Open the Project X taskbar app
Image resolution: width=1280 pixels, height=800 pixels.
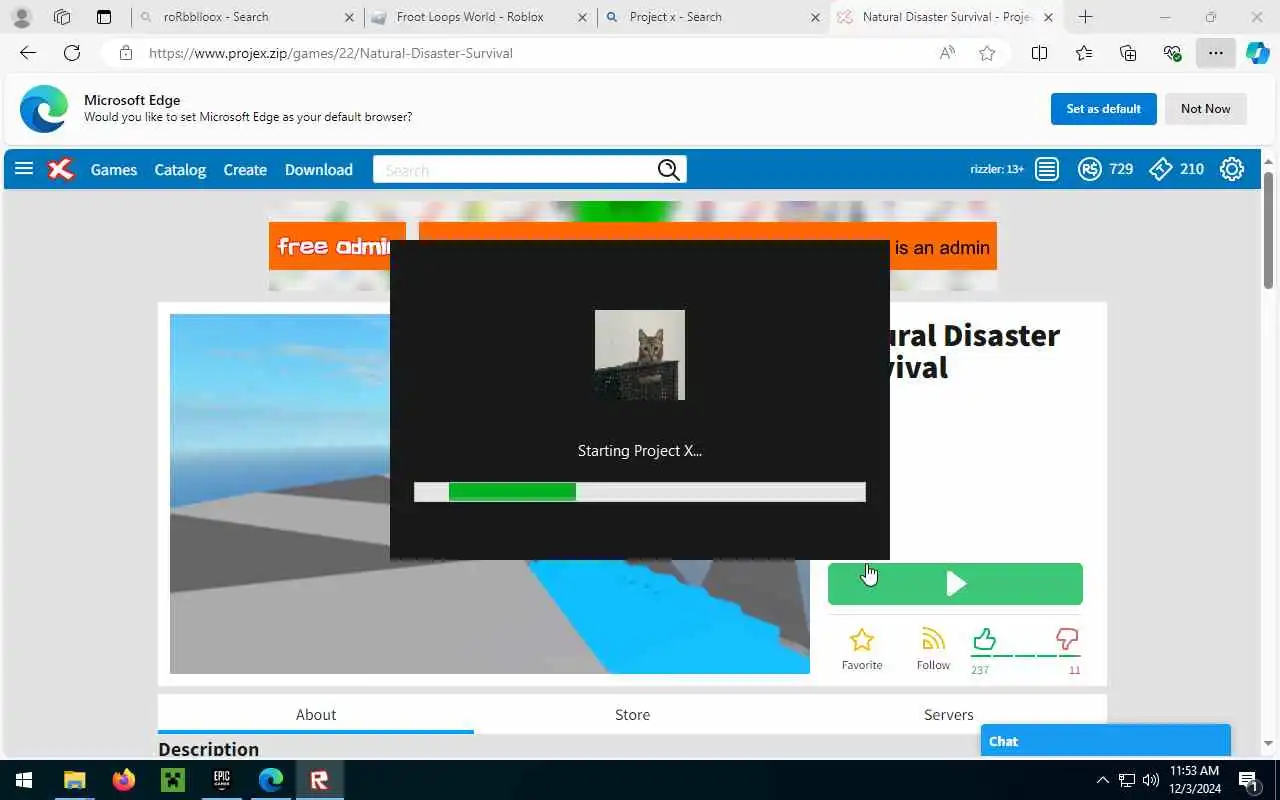coord(319,780)
